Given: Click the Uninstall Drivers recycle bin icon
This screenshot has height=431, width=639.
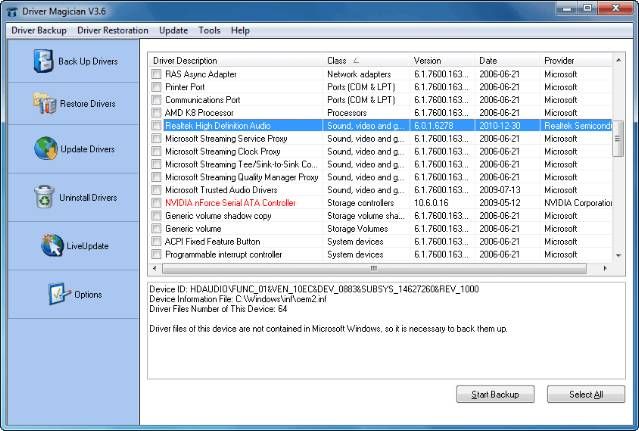Looking at the screenshot, I should (45, 197).
